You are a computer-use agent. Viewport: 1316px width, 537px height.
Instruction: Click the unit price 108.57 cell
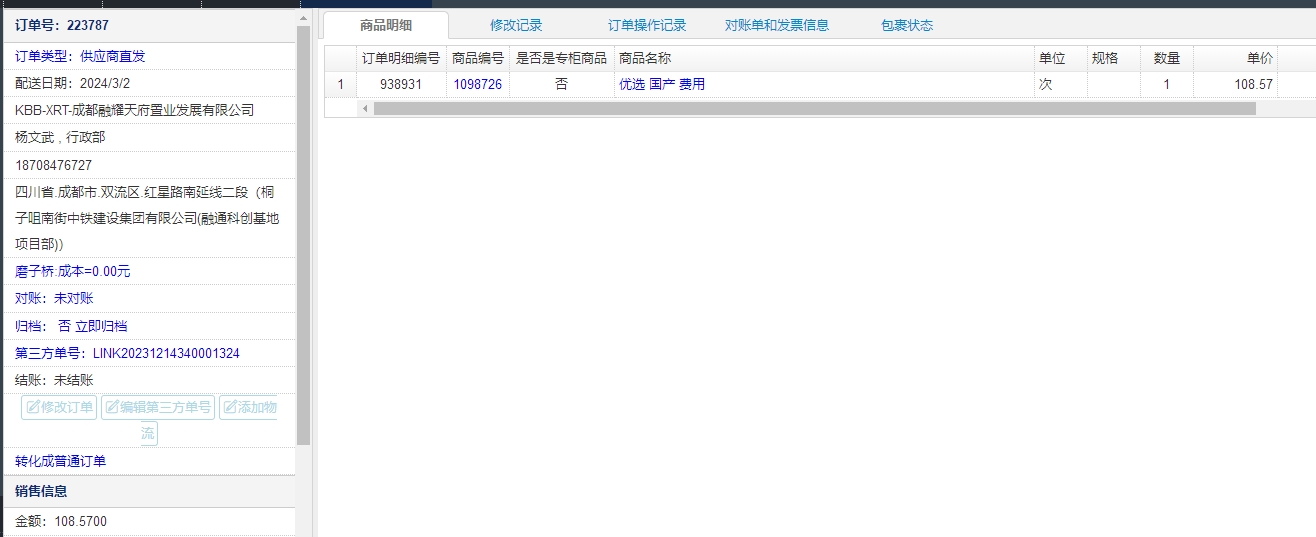(x=1235, y=84)
